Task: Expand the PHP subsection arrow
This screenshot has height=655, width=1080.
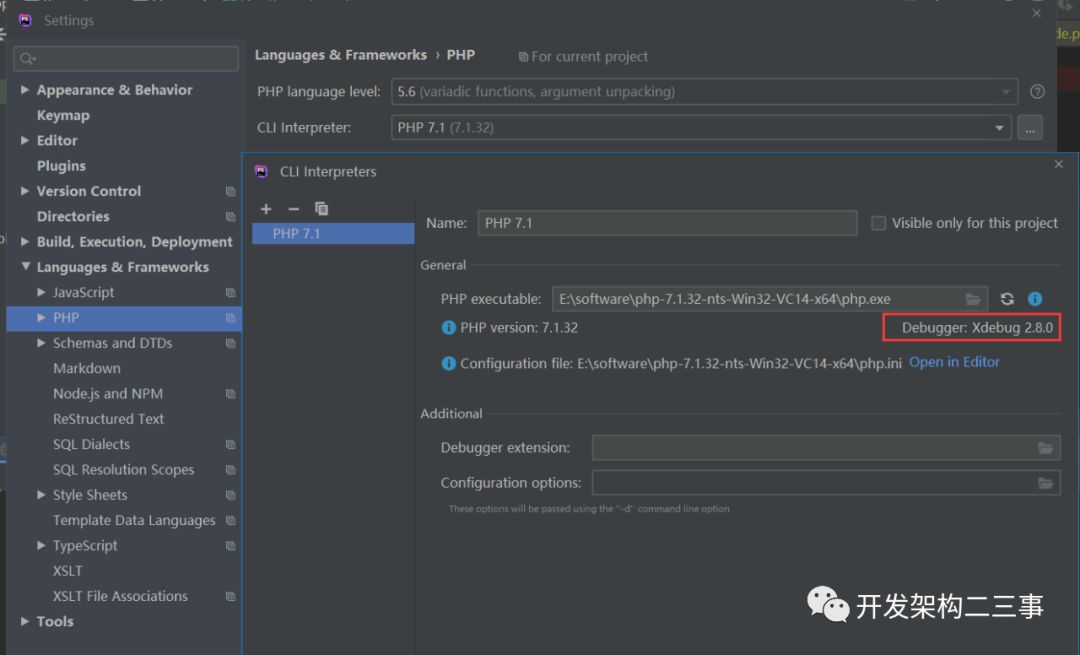Action: tap(41, 318)
